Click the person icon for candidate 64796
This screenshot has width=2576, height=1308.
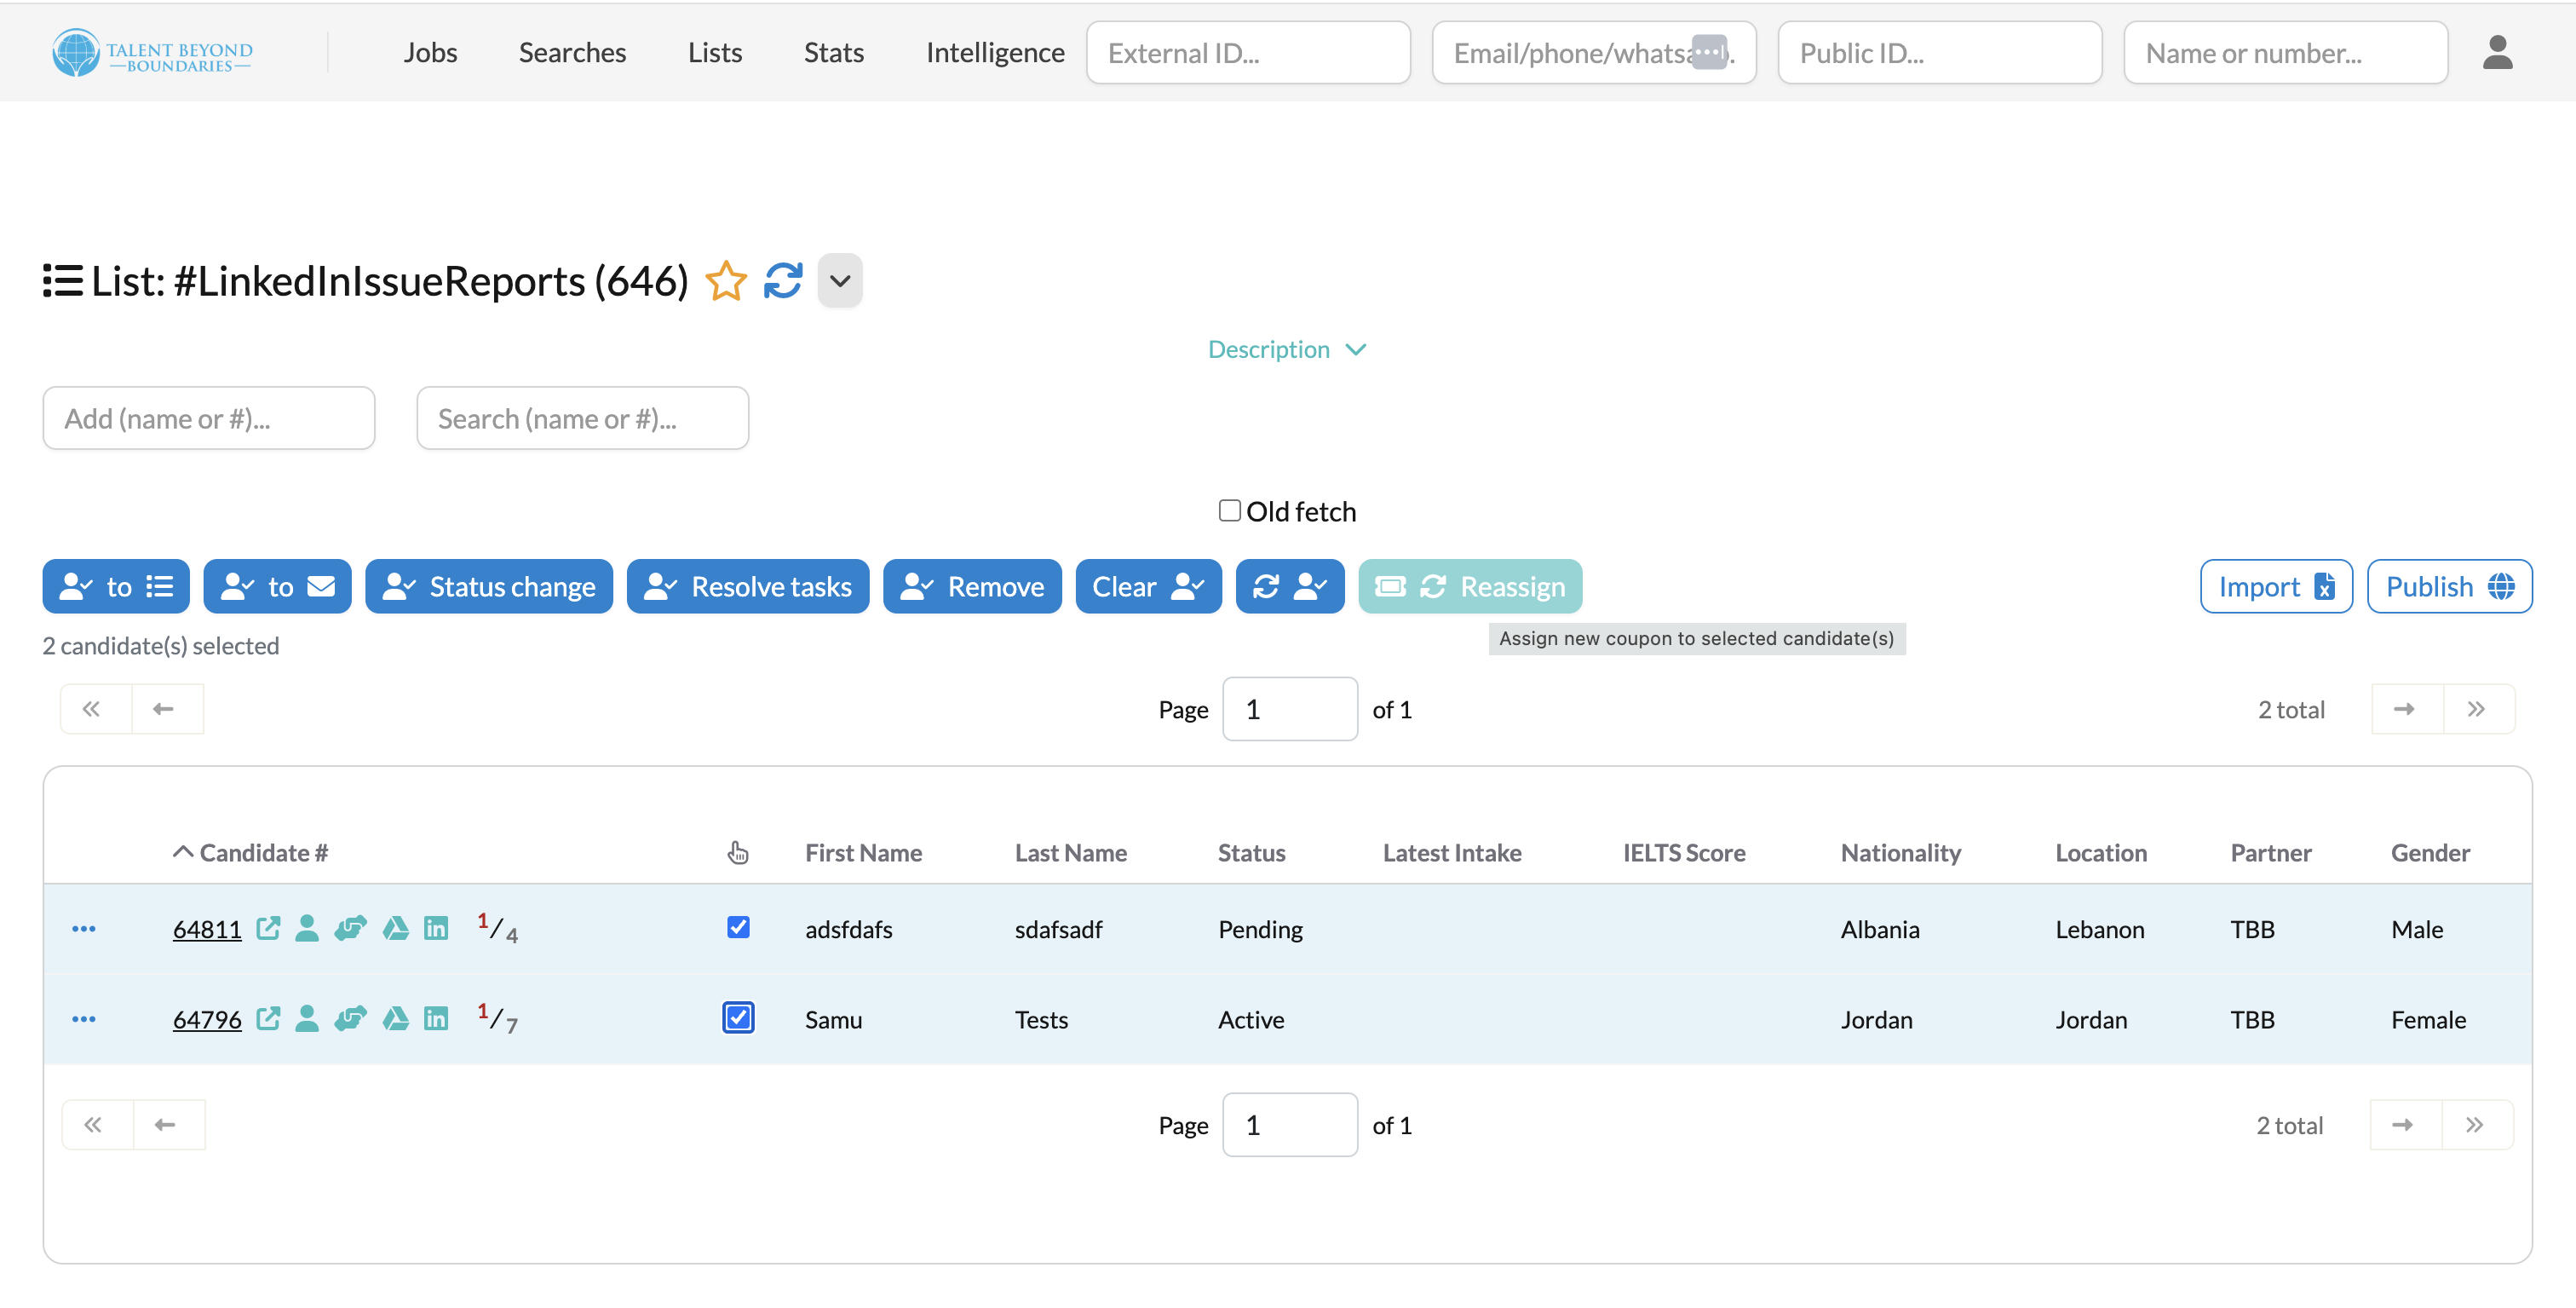tap(307, 1018)
